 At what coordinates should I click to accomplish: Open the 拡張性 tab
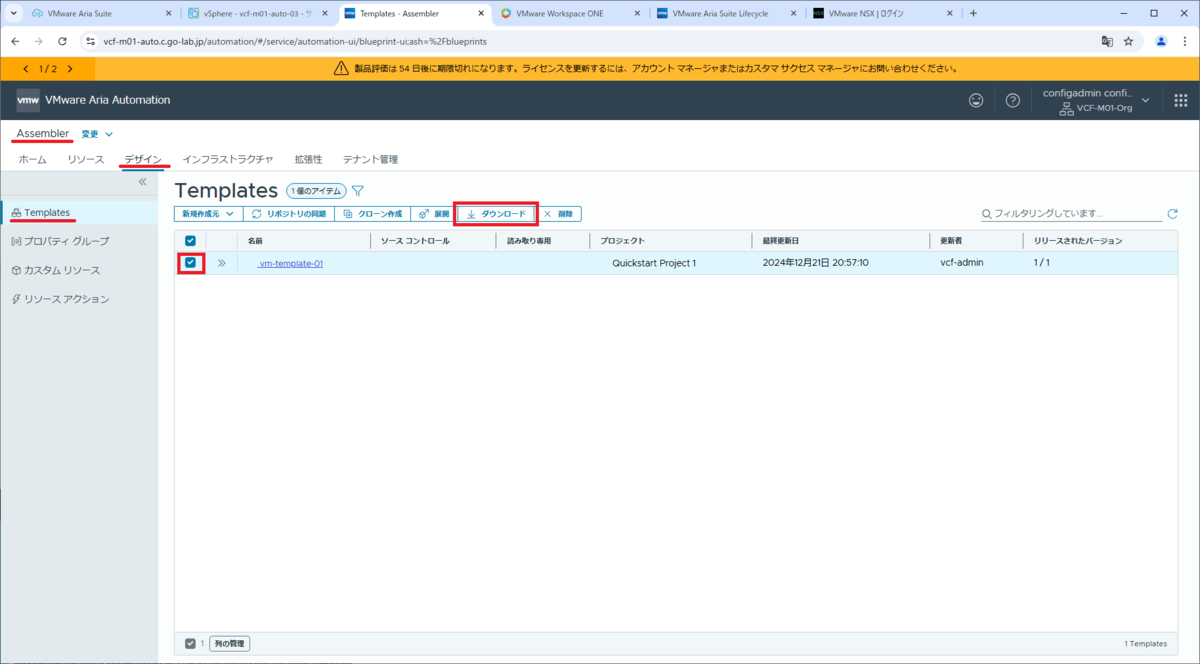308,159
